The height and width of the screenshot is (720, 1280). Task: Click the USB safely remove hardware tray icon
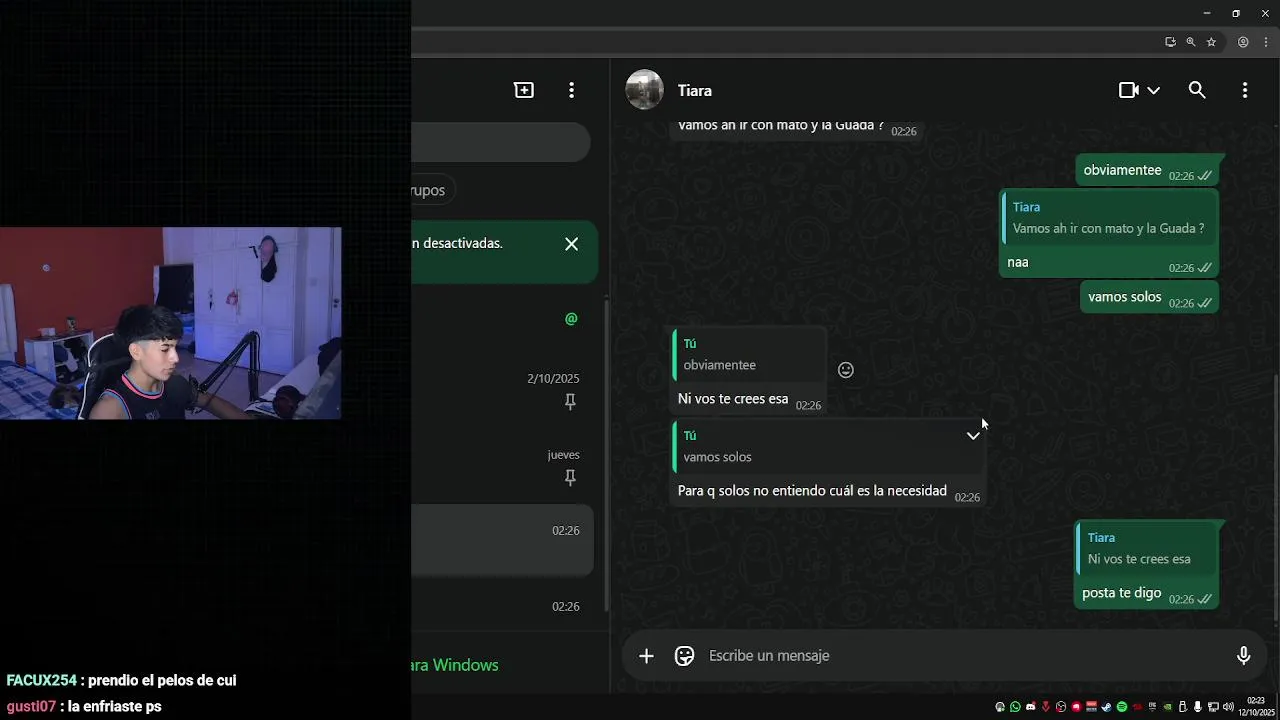(1182, 707)
